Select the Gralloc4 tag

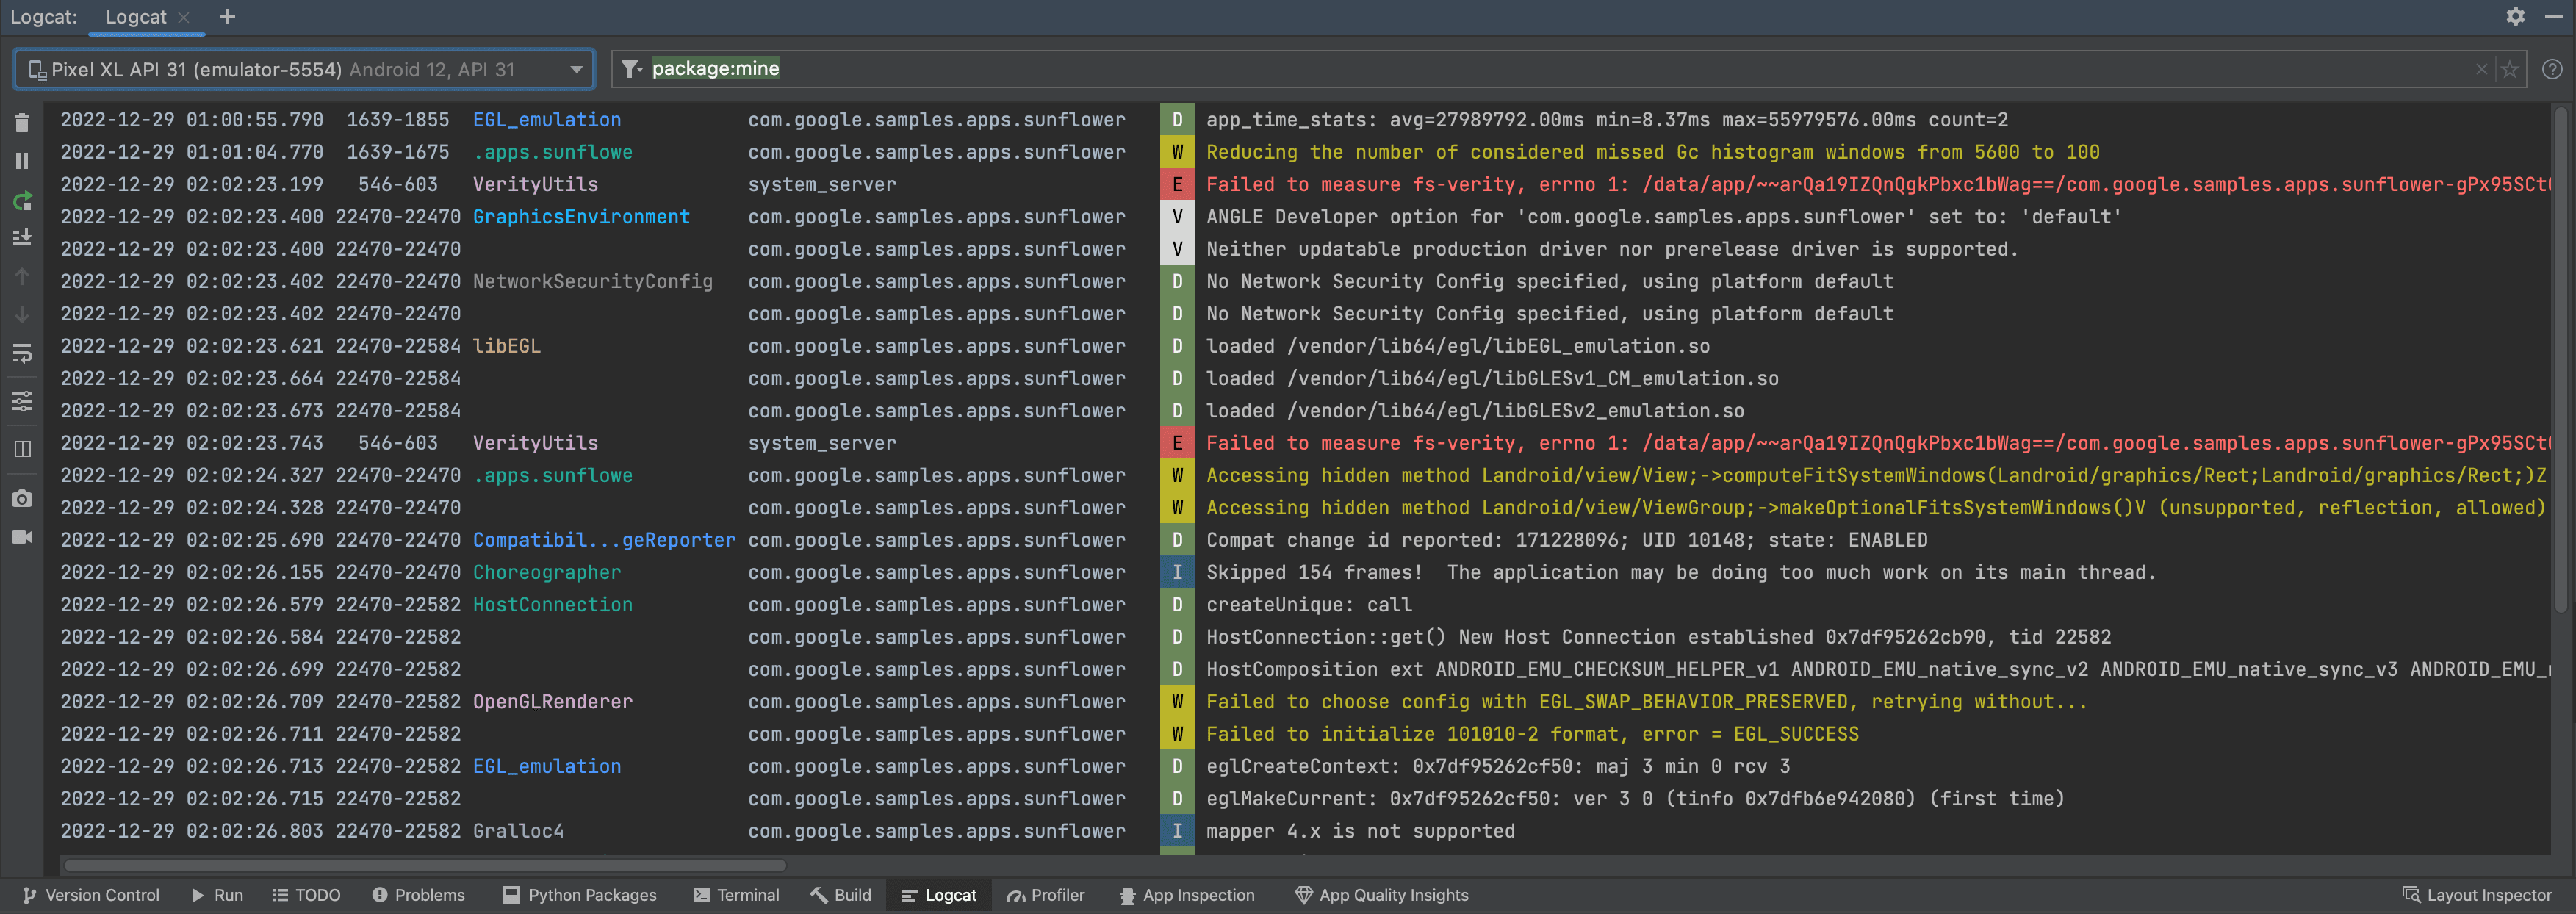pos(518,831)
